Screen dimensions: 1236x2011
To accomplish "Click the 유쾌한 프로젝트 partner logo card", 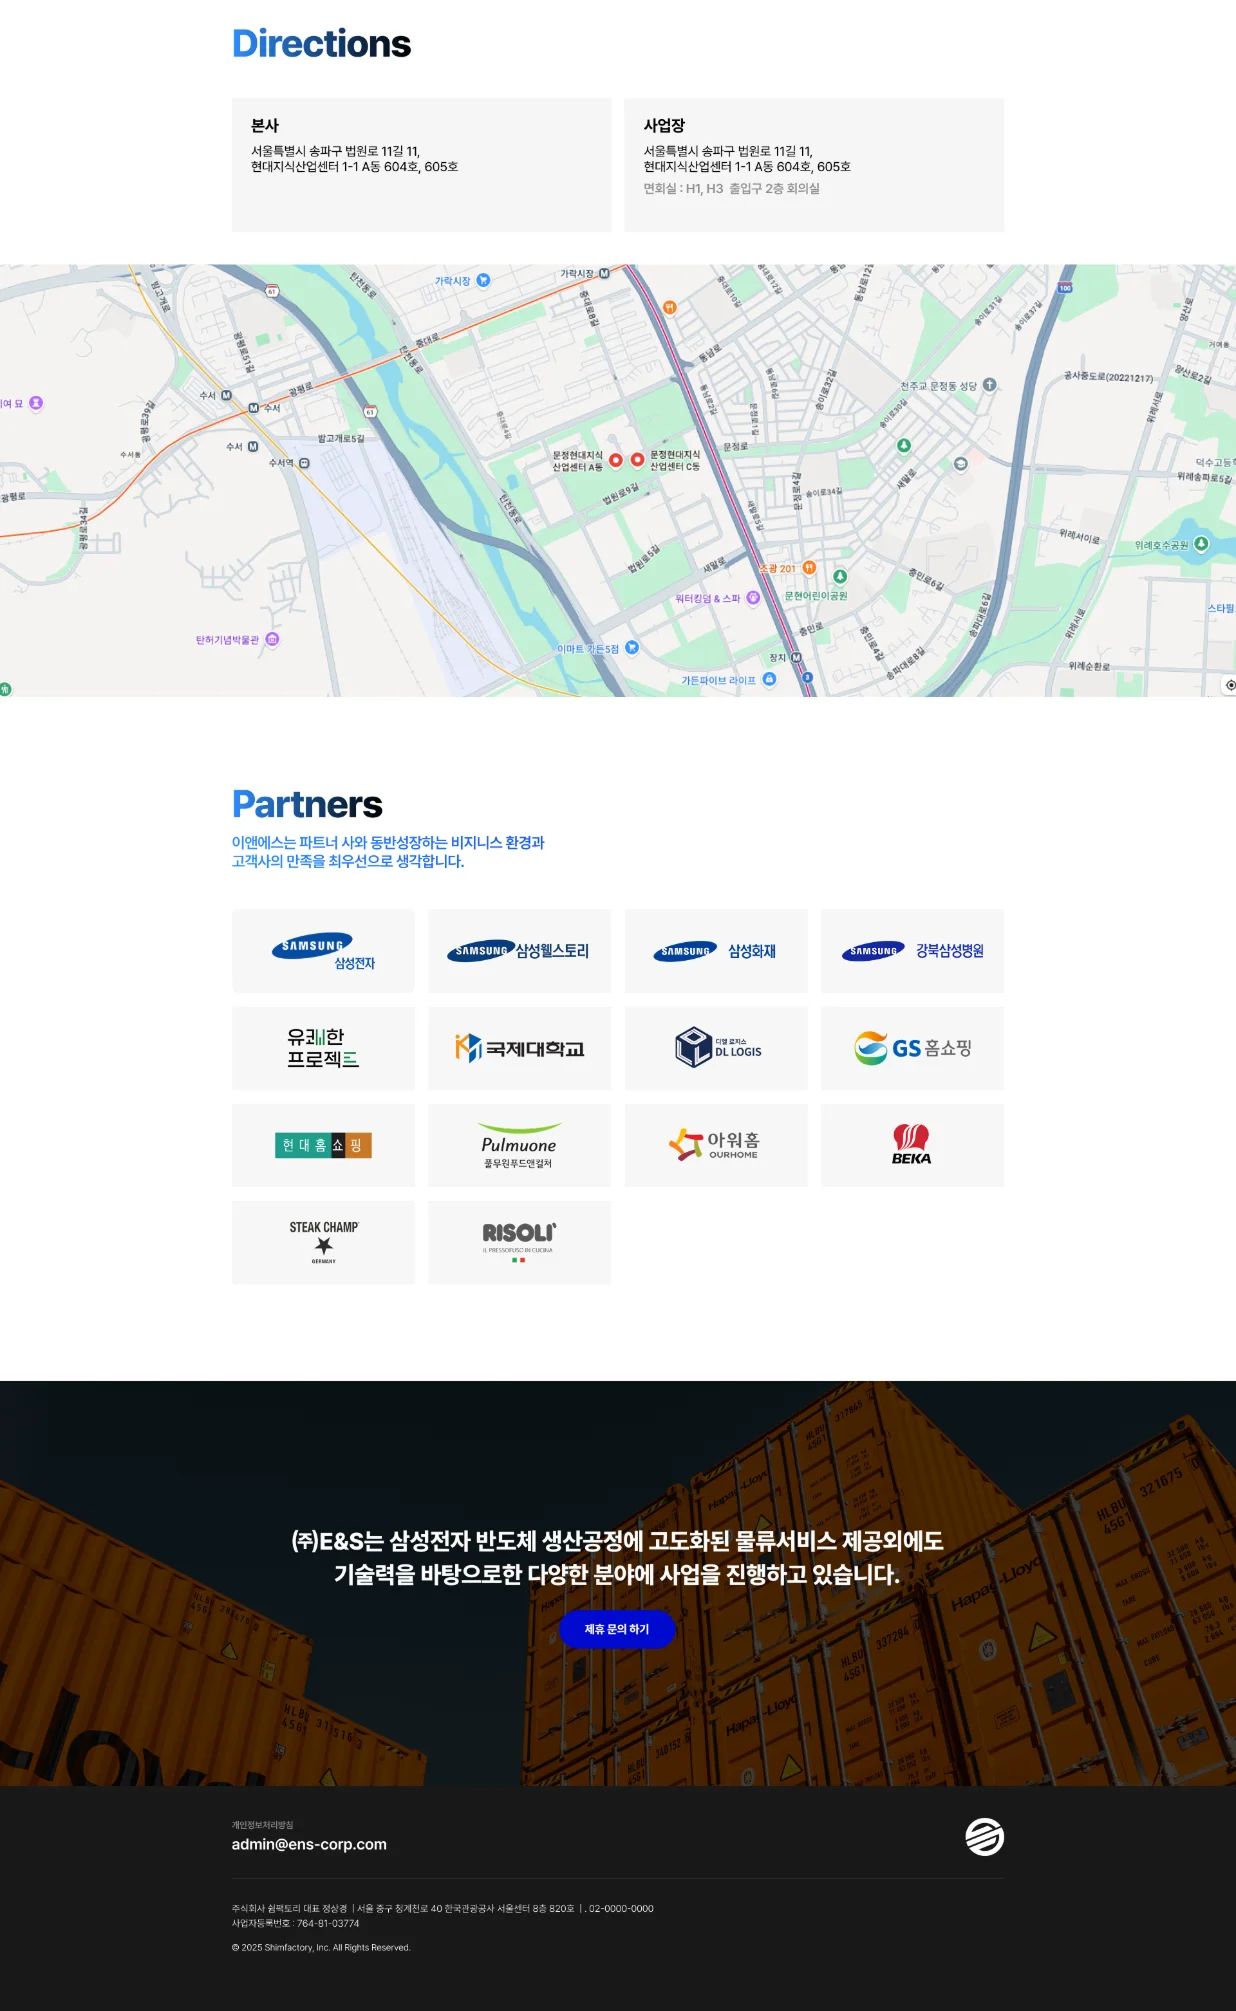I will tap(323, 1048).
